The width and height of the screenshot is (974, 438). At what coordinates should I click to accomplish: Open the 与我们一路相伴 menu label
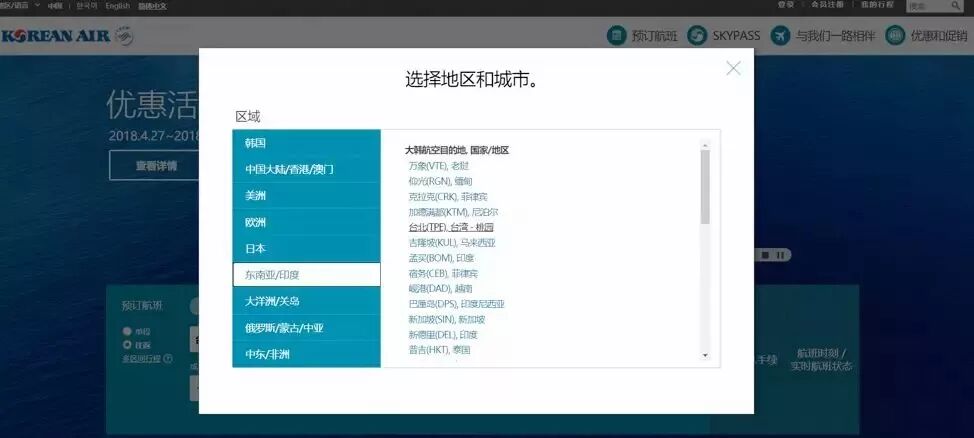click(835, 36)
